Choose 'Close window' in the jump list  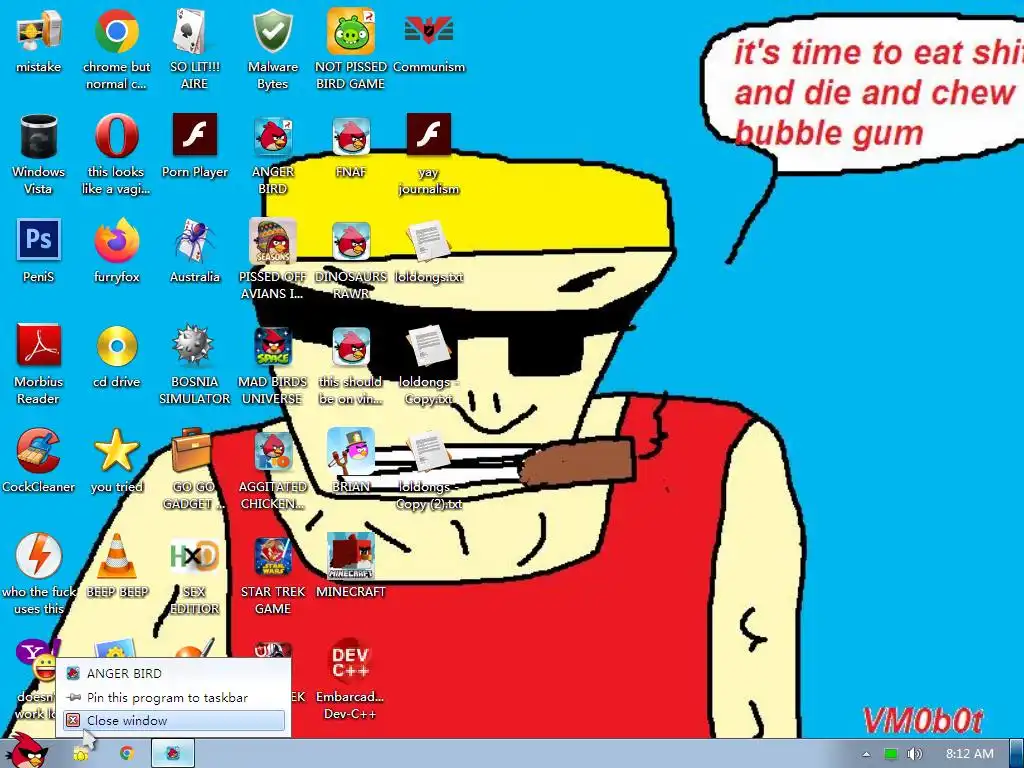(x=173, y=720)
